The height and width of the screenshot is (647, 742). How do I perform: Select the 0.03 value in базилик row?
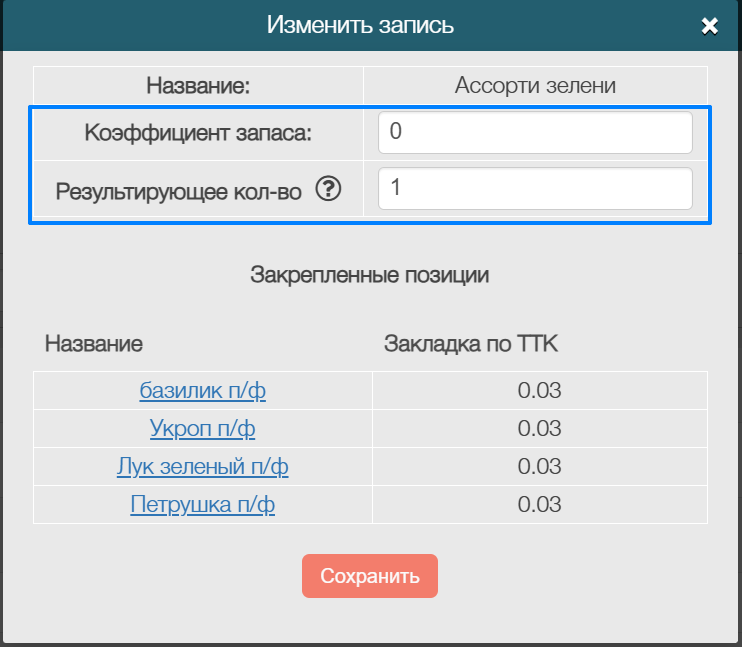(539, 391)
